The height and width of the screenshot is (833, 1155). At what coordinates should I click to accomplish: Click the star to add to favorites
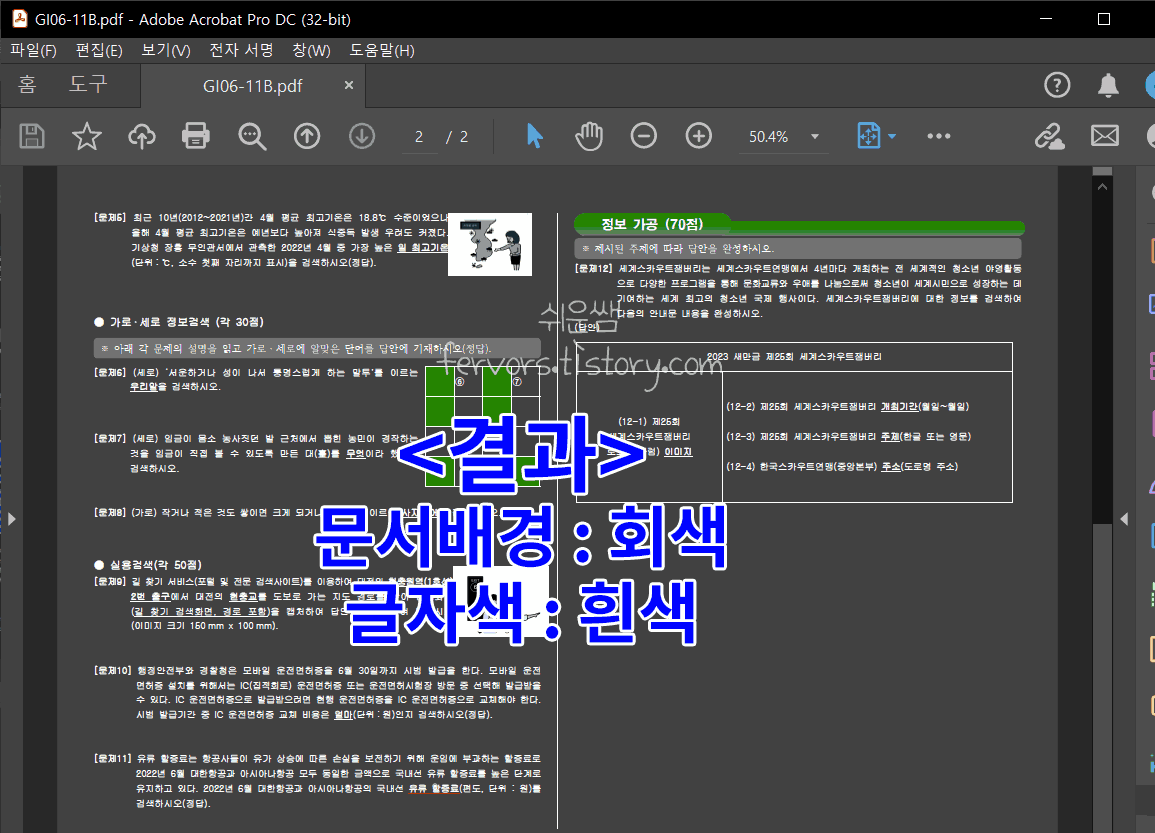[x=86, y=136]
